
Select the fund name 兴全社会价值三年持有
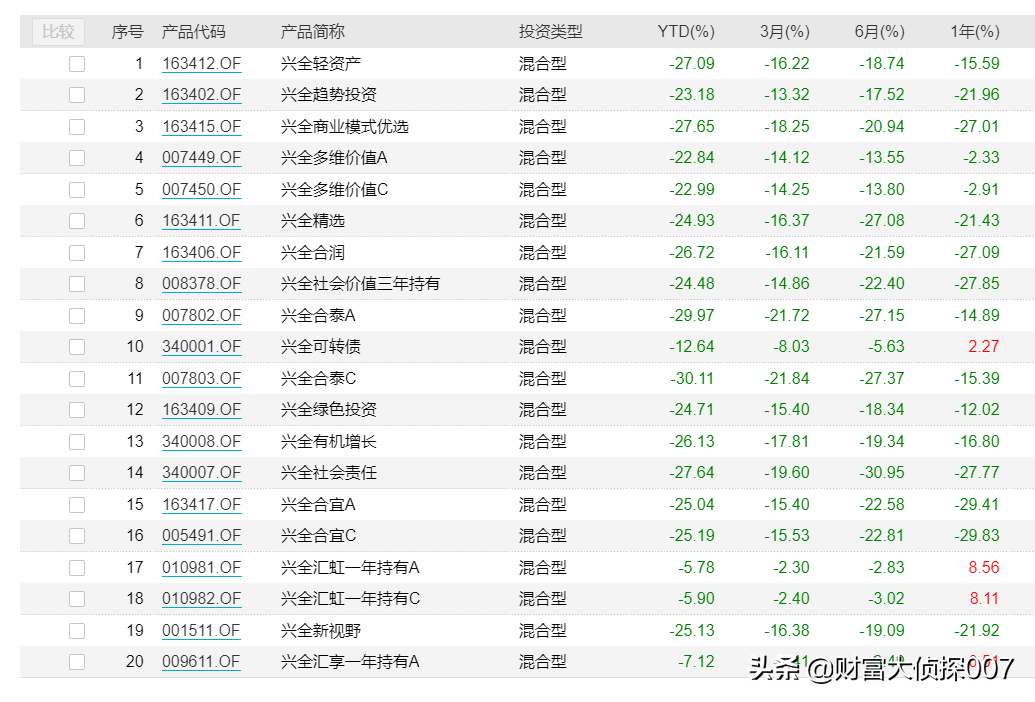[x=360, y=284]
